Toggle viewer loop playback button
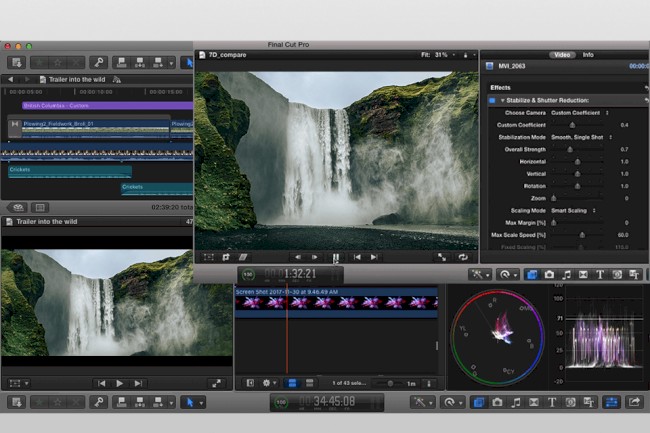The height and width of the screenshot is (433, 650). [x=463, y=257]
